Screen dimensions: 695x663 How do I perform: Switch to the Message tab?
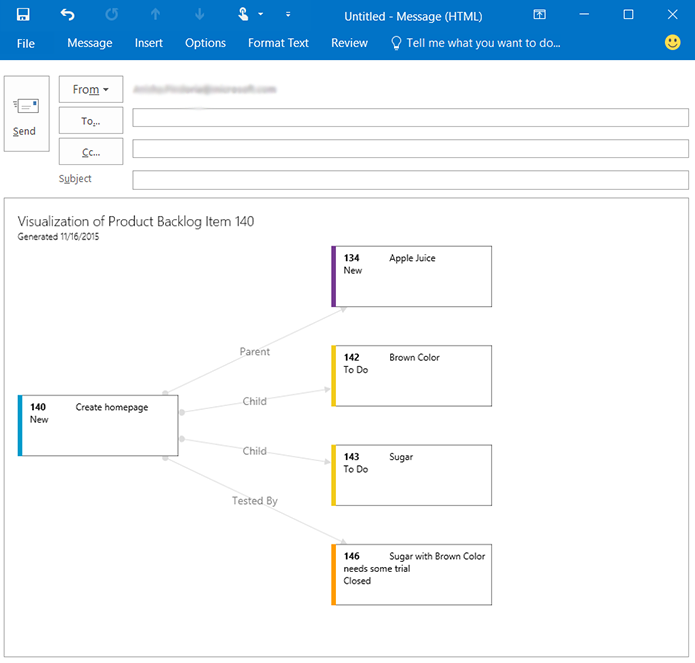coord(90,43)
